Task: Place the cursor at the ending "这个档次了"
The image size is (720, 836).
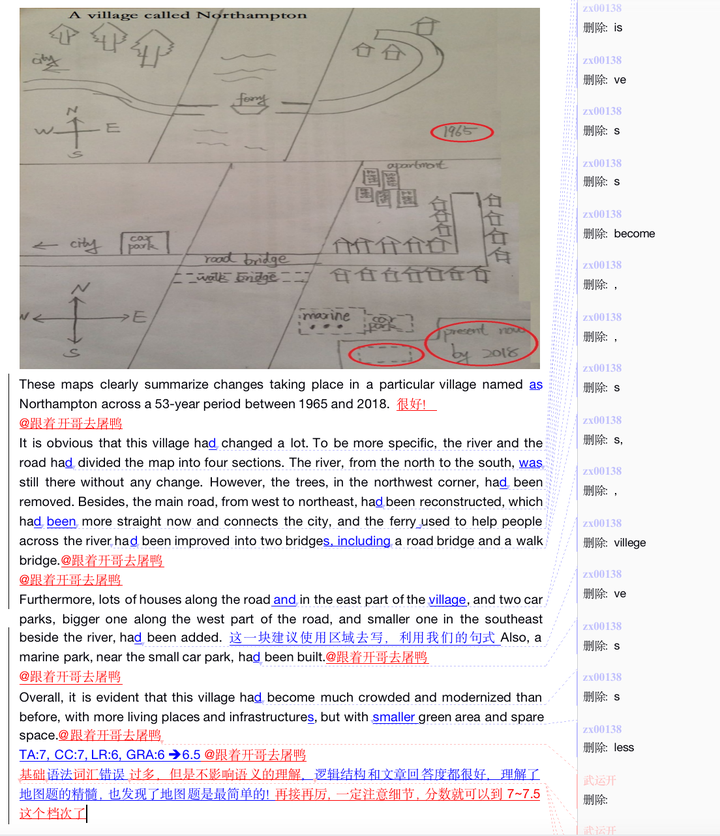Action: tap(52, 814)
